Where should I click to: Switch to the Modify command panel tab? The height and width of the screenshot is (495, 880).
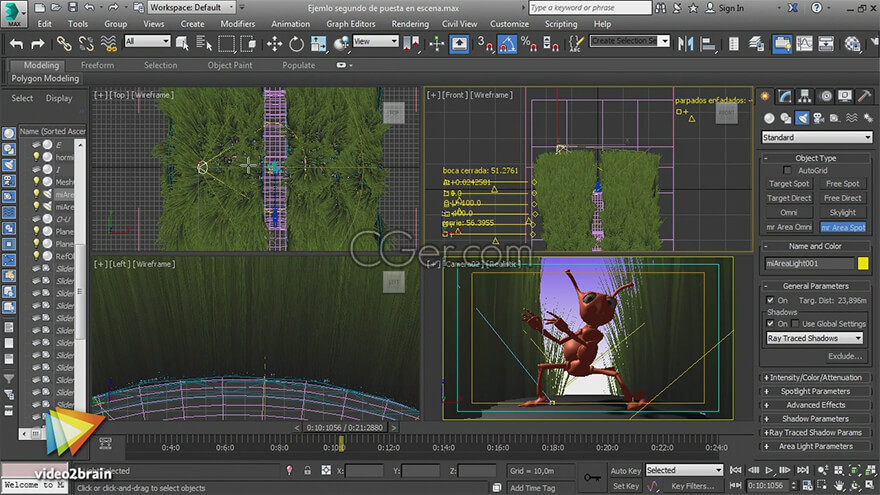coord(785,96)
